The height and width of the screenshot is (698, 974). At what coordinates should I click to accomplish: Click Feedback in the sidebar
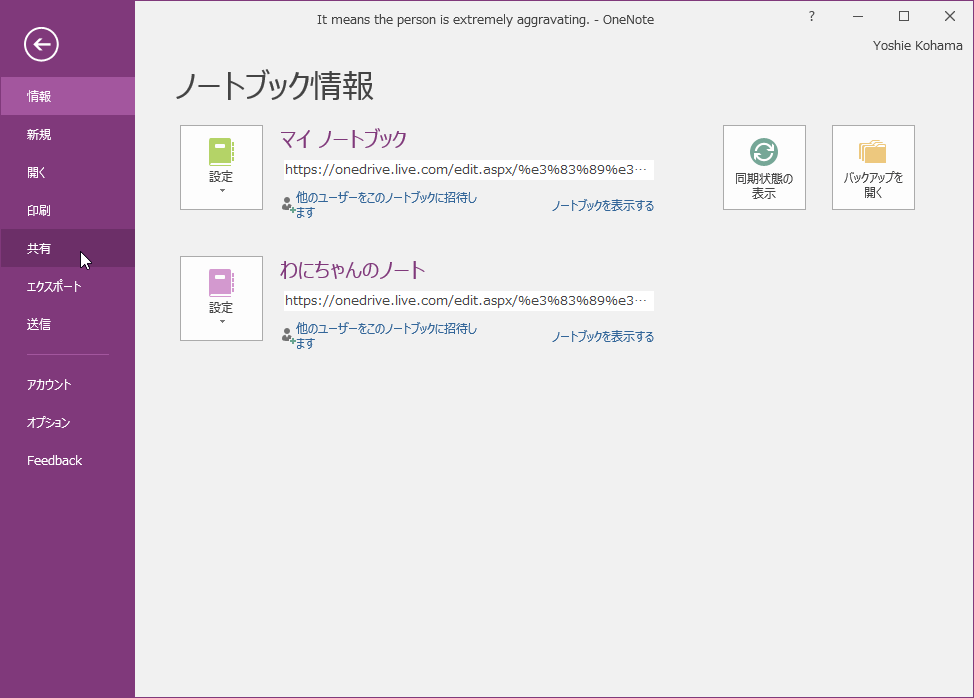tap(68, 460)
